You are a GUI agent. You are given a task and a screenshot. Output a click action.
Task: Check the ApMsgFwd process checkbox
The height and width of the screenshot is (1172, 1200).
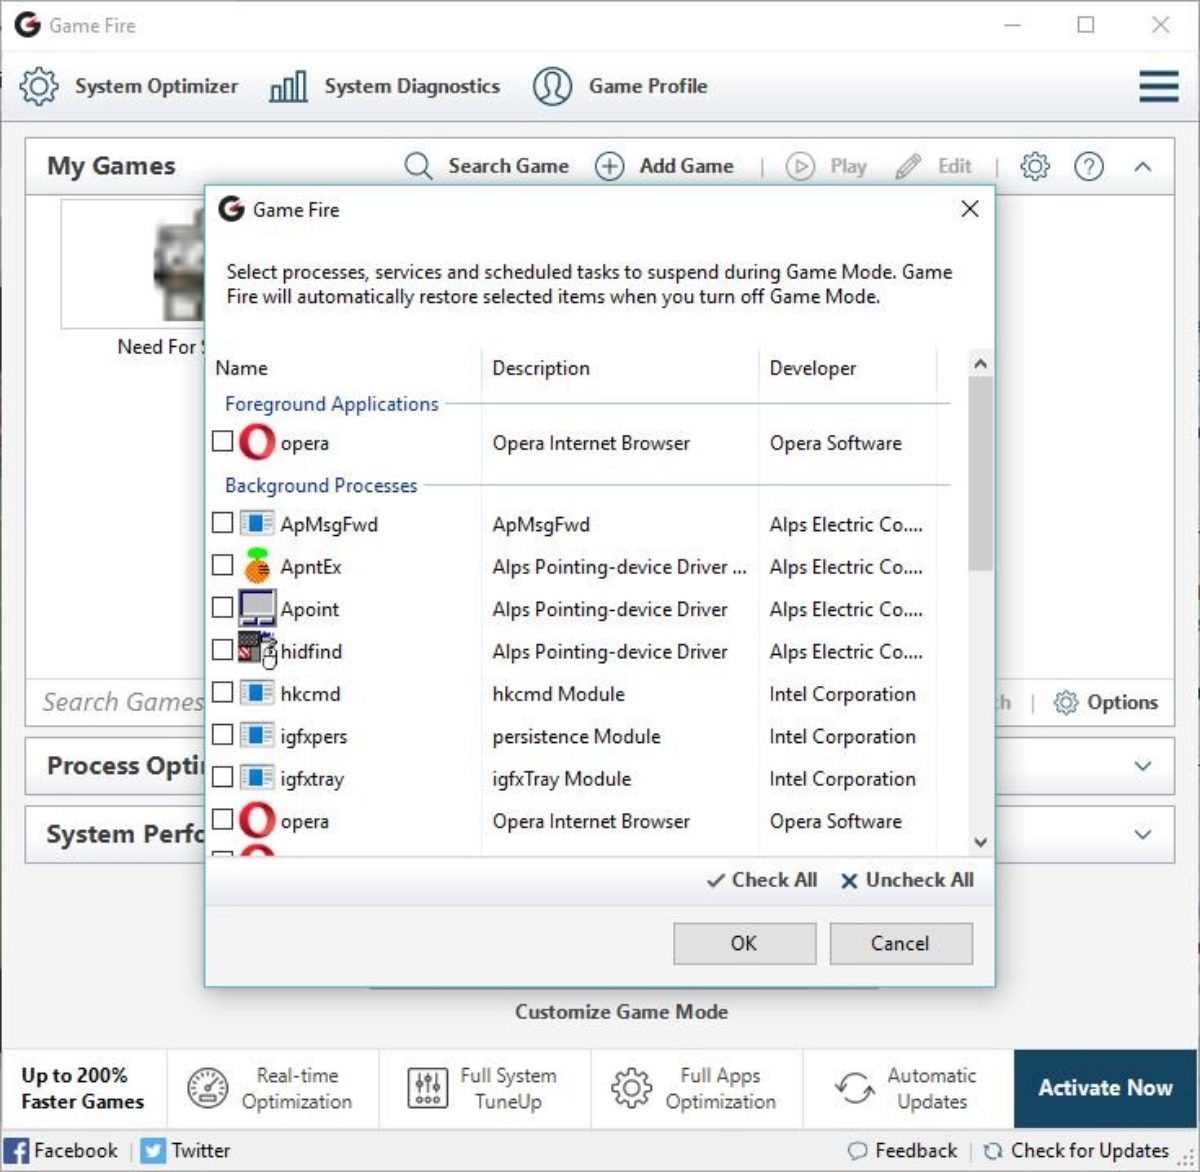(x=223, y=523)
